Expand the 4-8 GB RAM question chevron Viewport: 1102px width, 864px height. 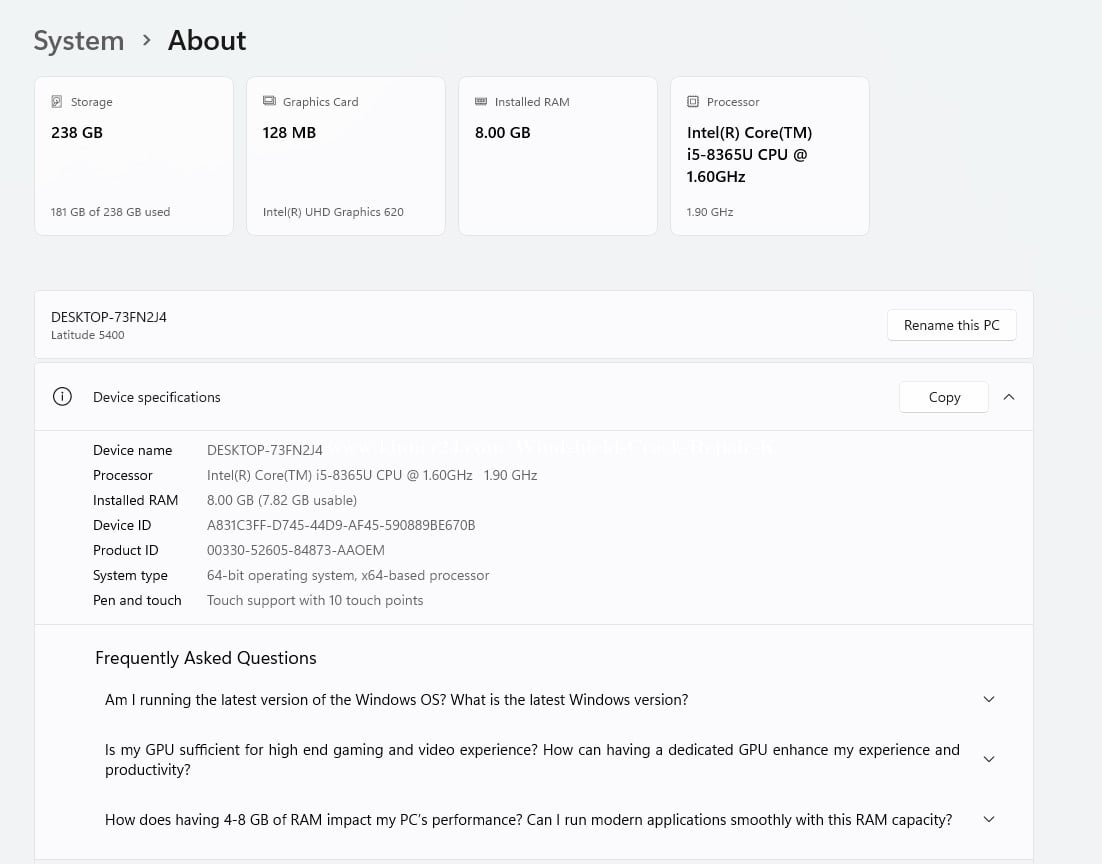pos(988,820)
